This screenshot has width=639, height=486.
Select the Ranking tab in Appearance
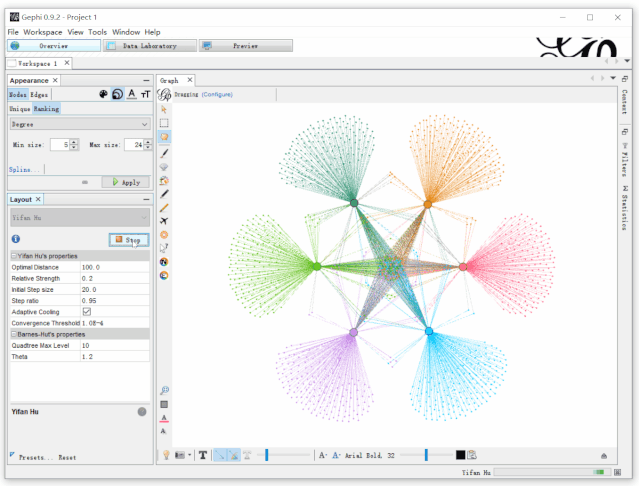[46, 109]
